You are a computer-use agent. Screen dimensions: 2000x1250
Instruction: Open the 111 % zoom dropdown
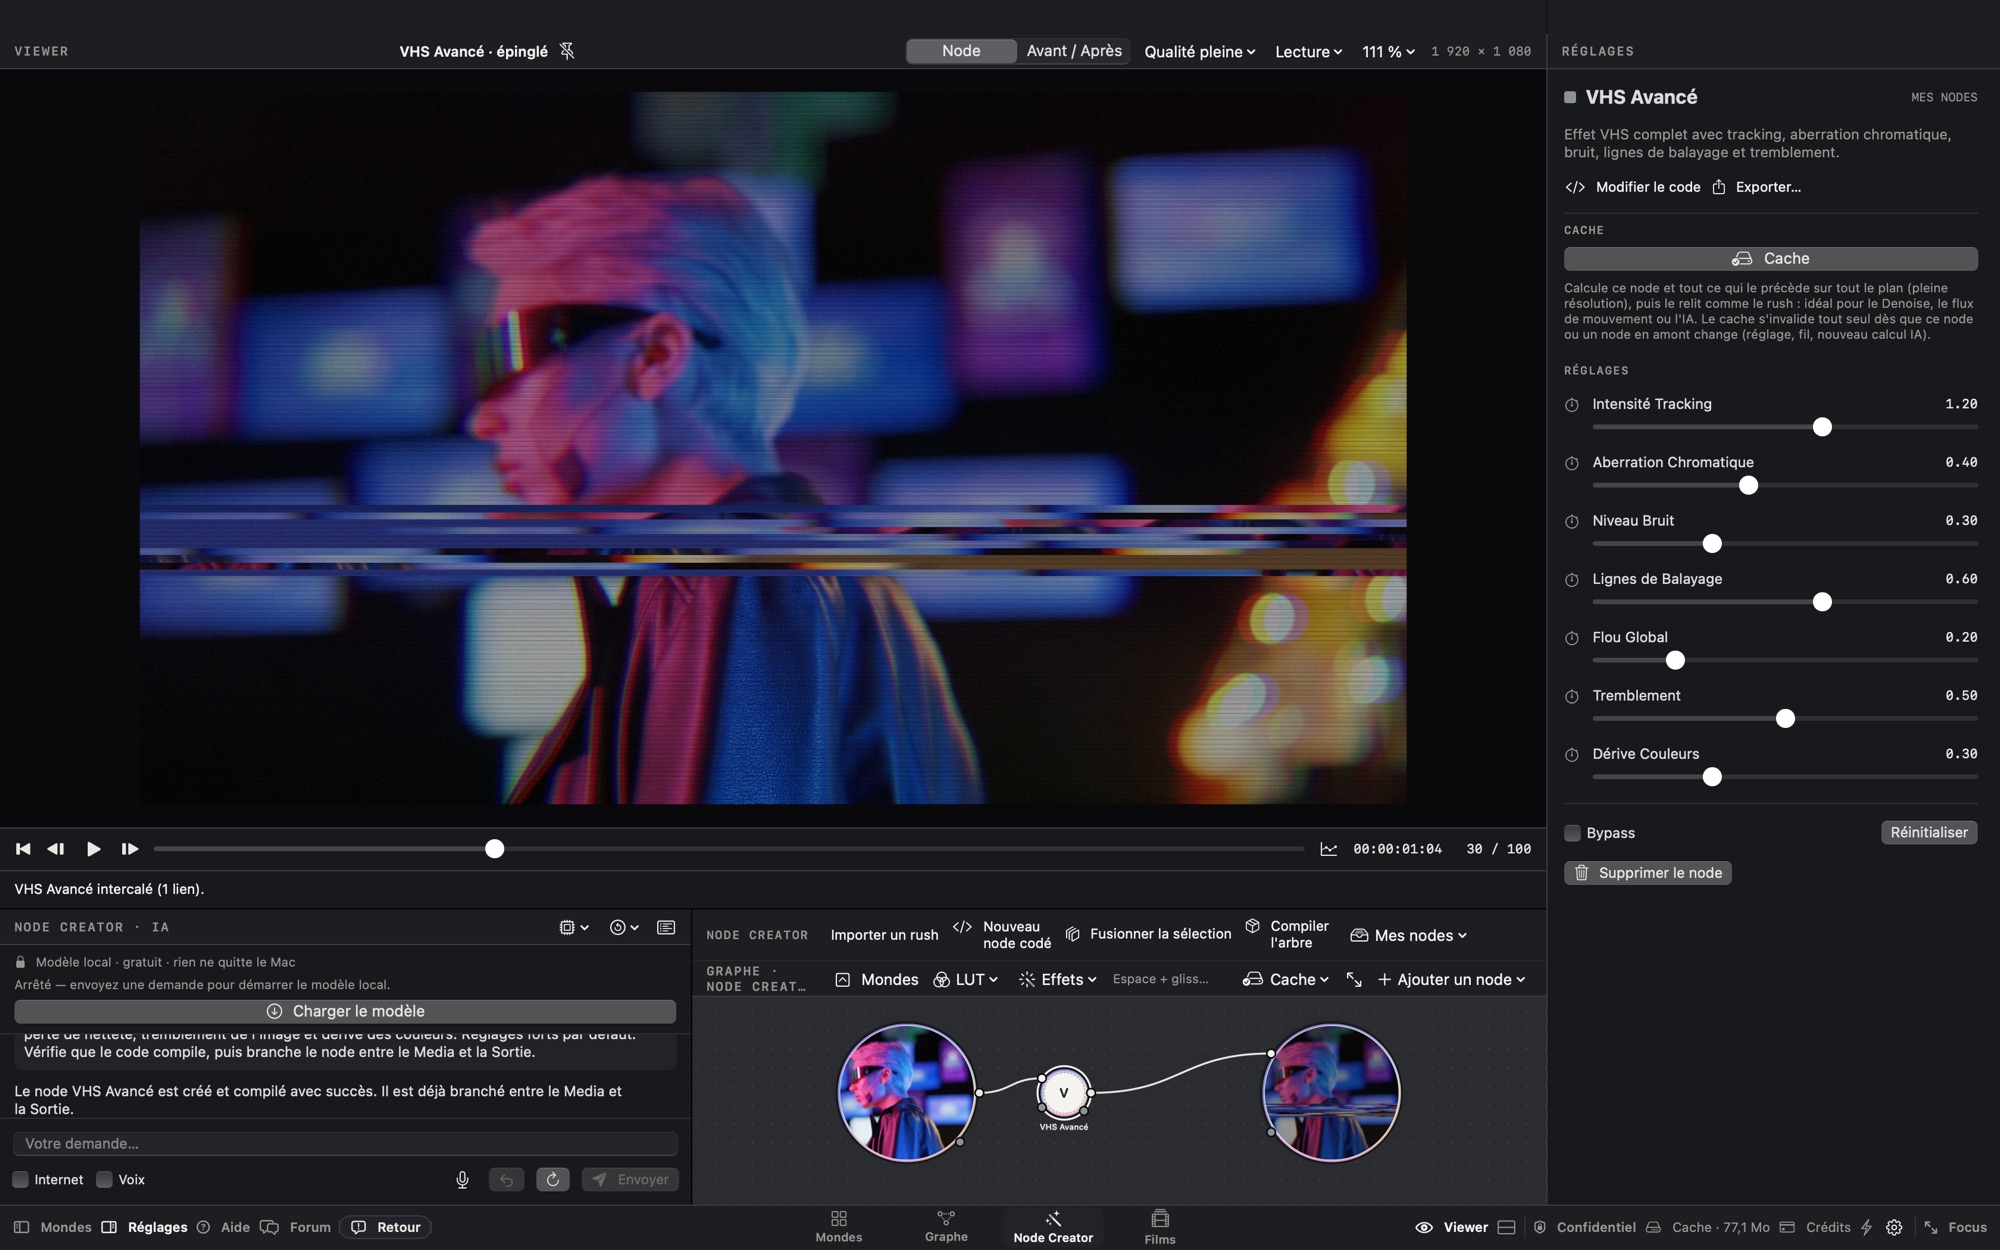click(1388, 52)
